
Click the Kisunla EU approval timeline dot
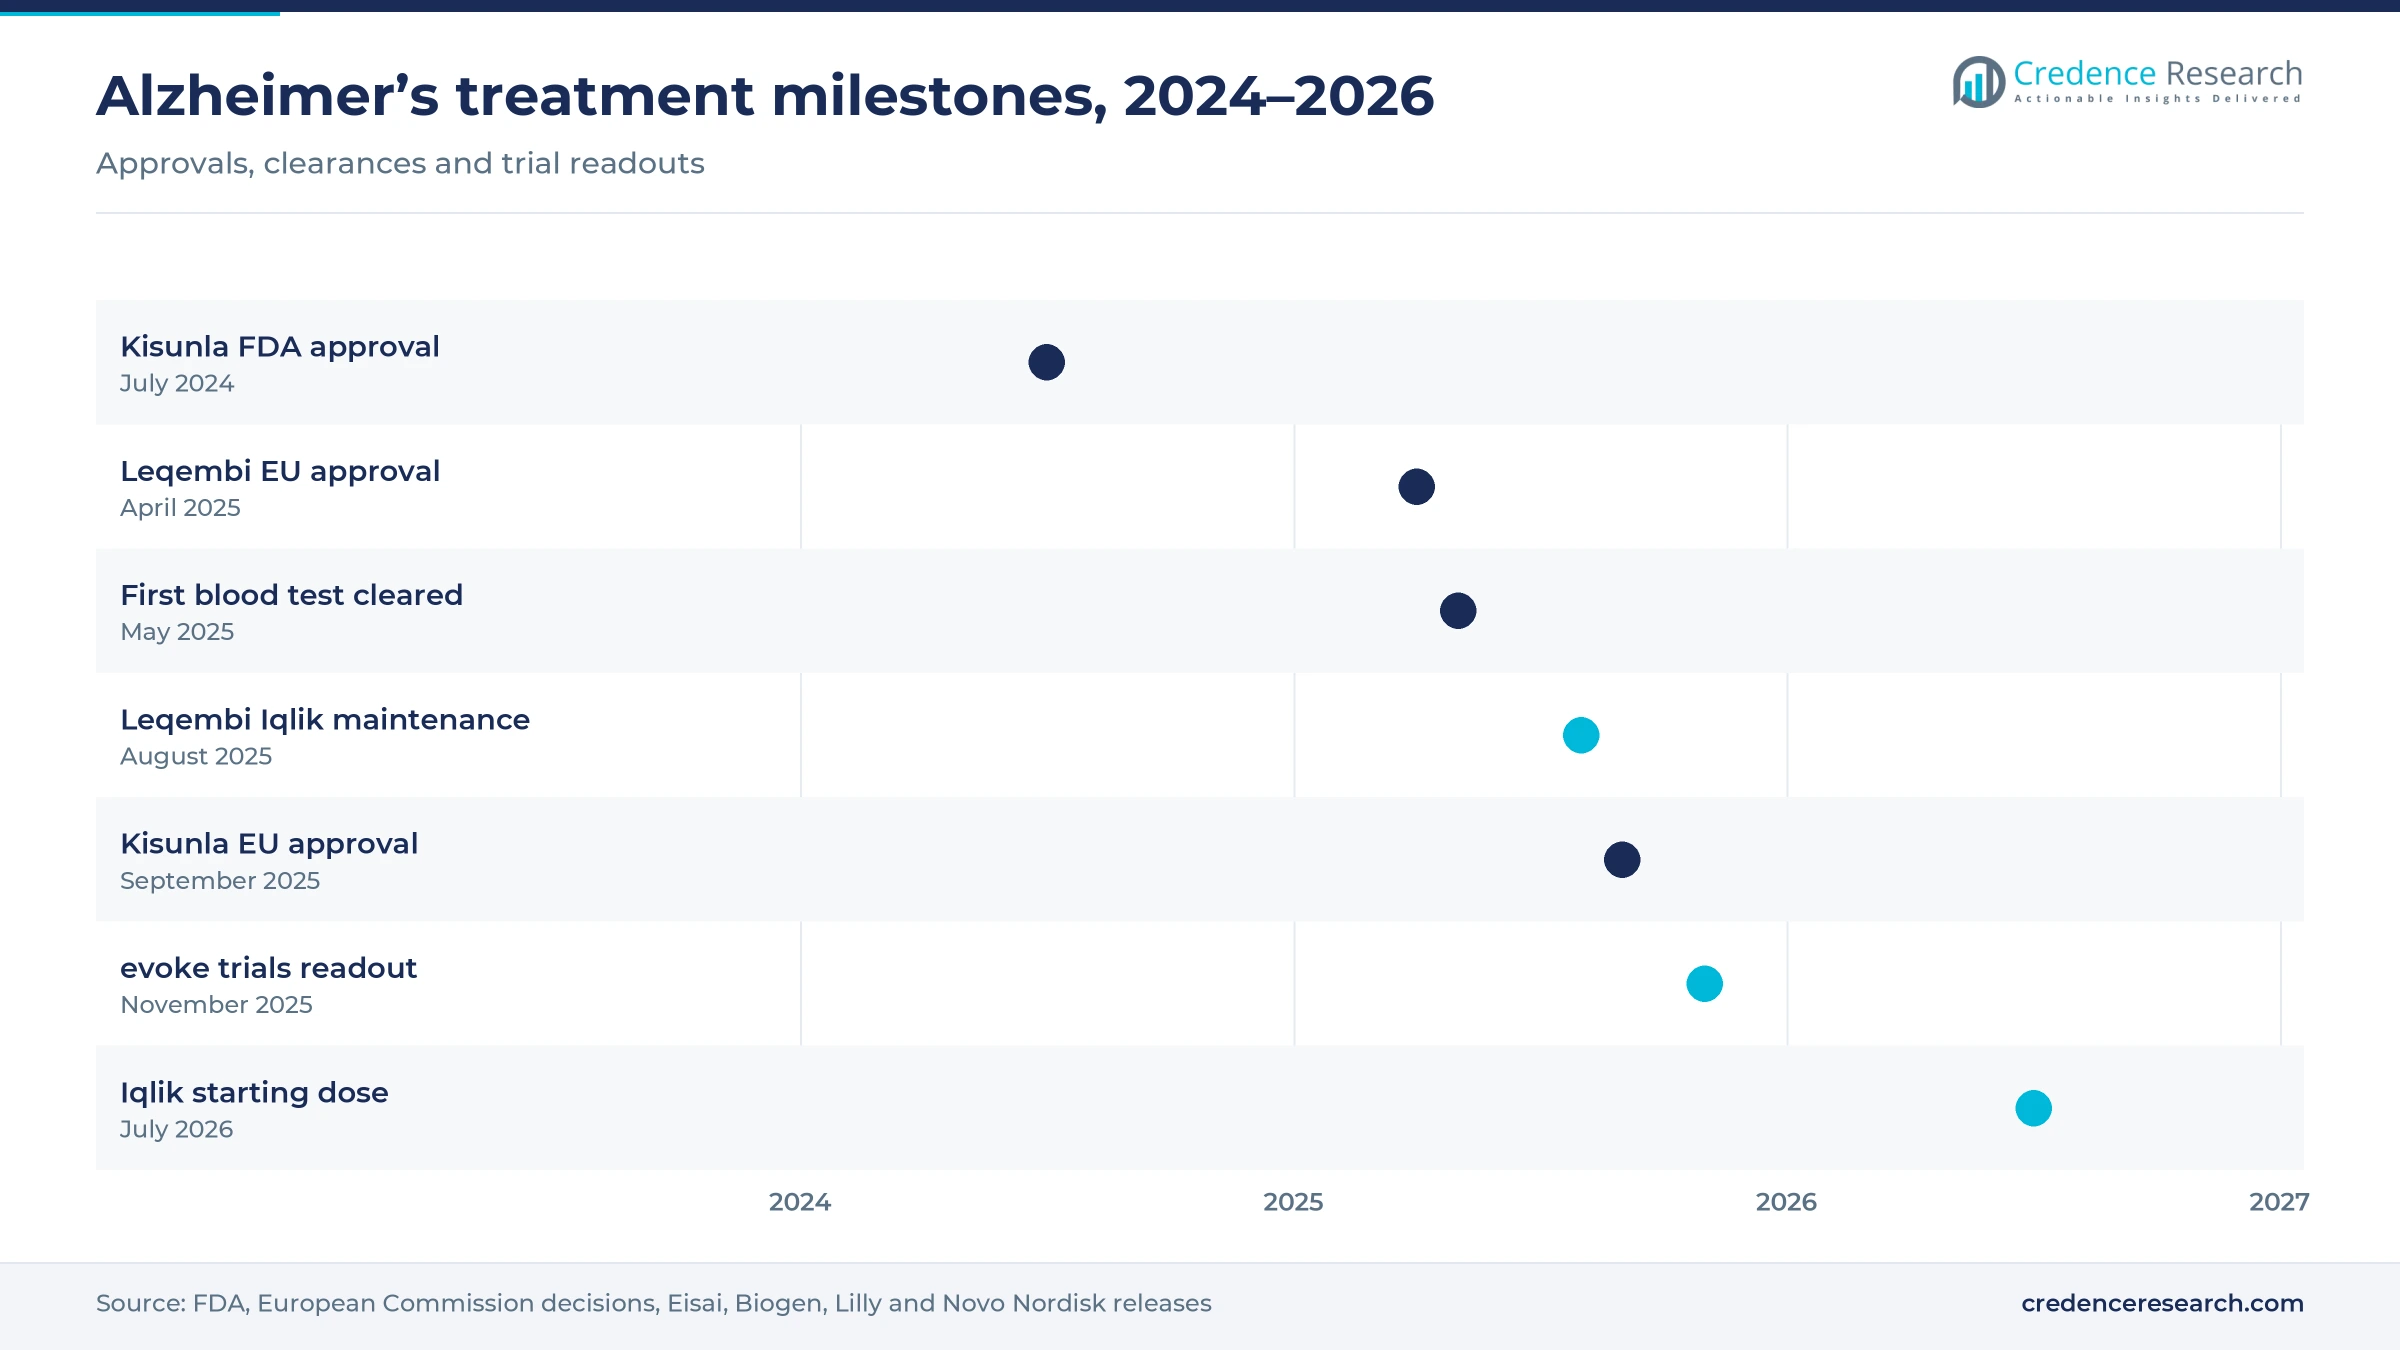pyautogui.click(x=1622, y=860)
